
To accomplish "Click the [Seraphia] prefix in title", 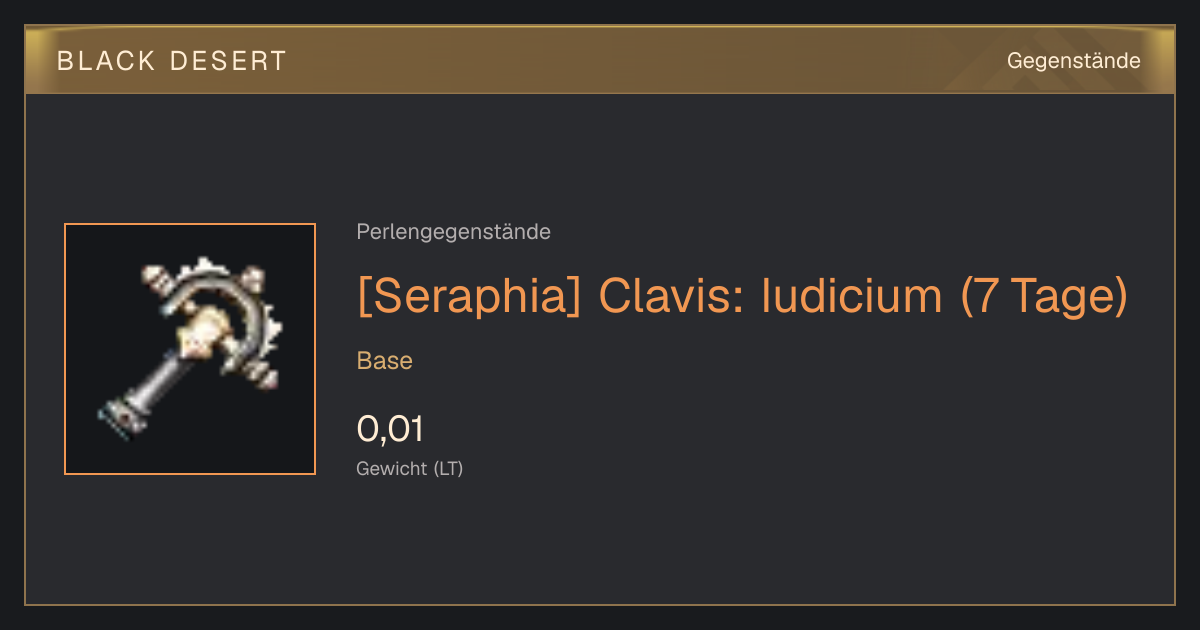I will tap(469, 295).
